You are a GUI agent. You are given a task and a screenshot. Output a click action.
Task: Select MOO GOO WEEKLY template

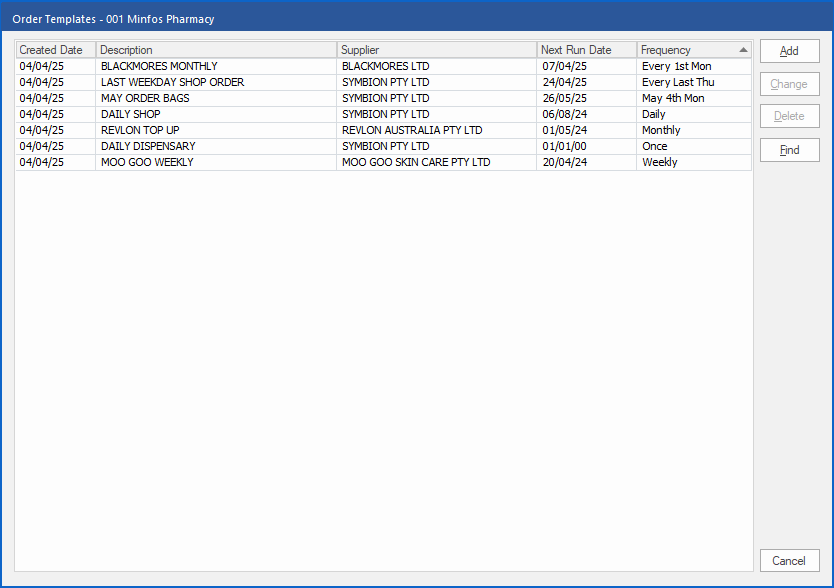383,162
